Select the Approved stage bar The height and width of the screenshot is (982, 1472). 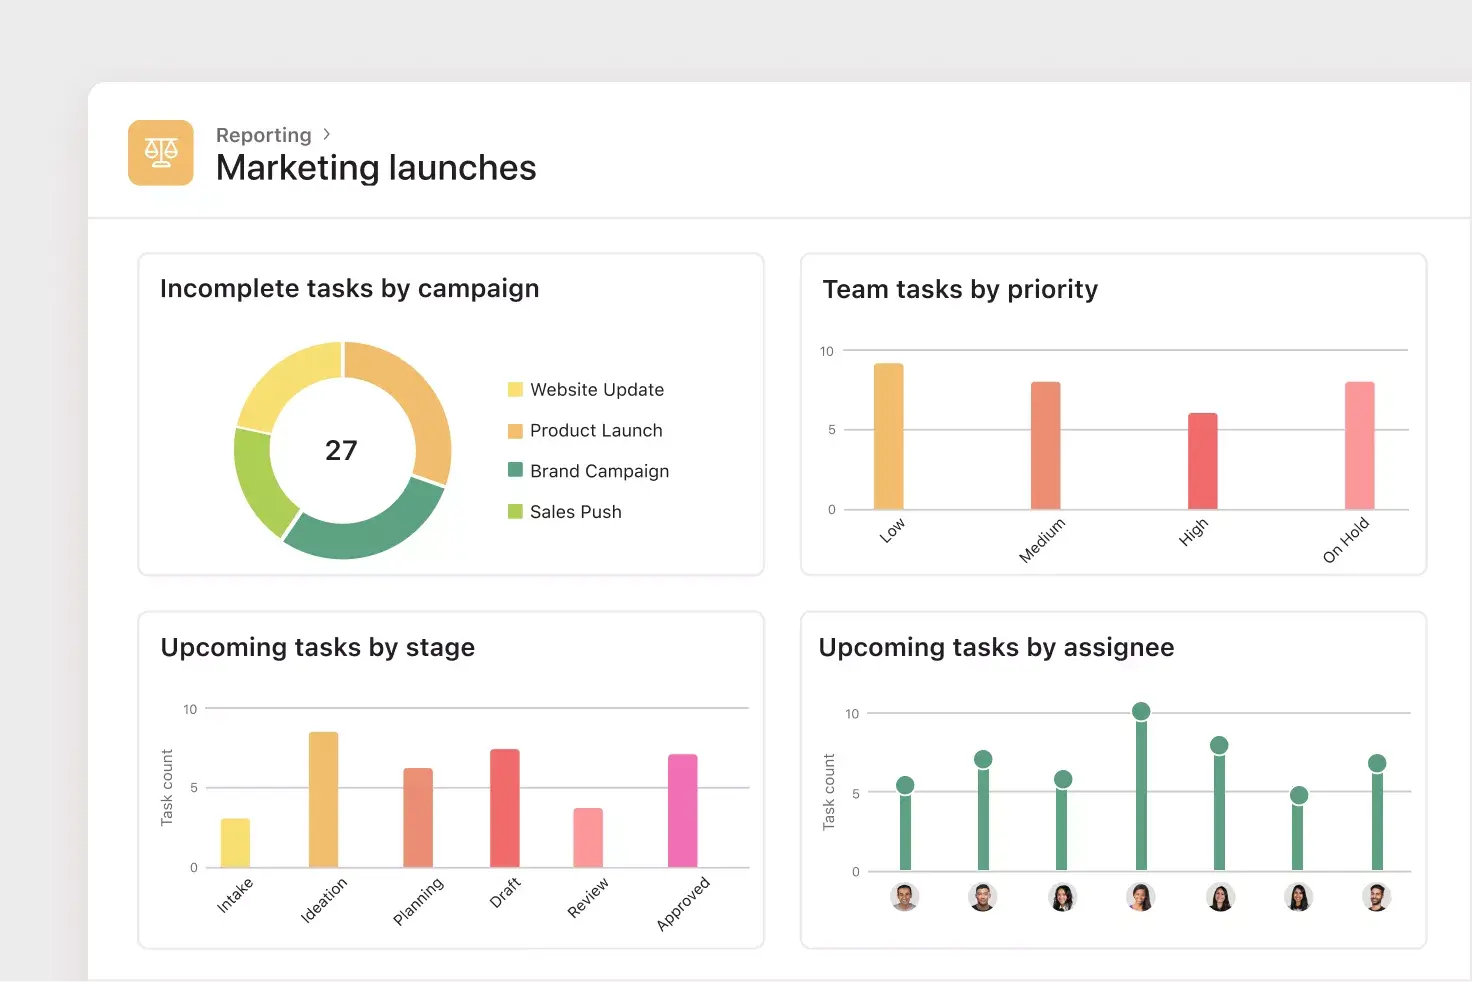[x=682, y=810]
